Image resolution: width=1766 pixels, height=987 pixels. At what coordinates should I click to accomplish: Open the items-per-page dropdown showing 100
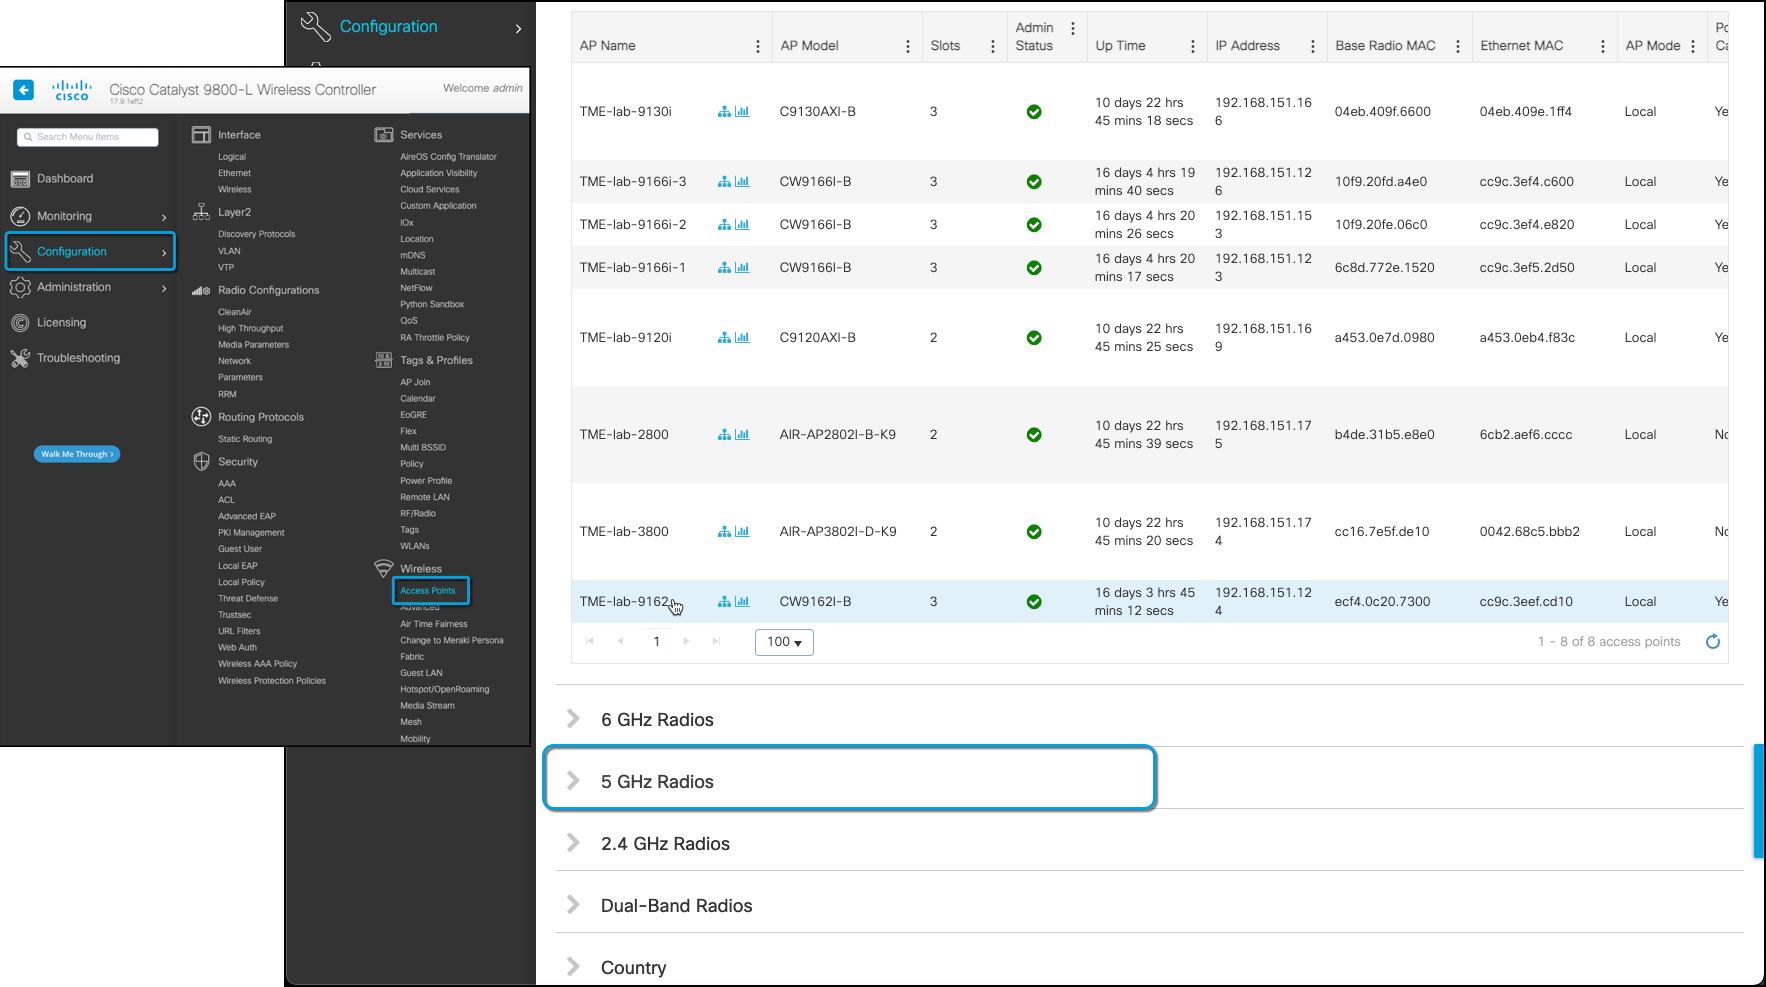coord(784,642)
